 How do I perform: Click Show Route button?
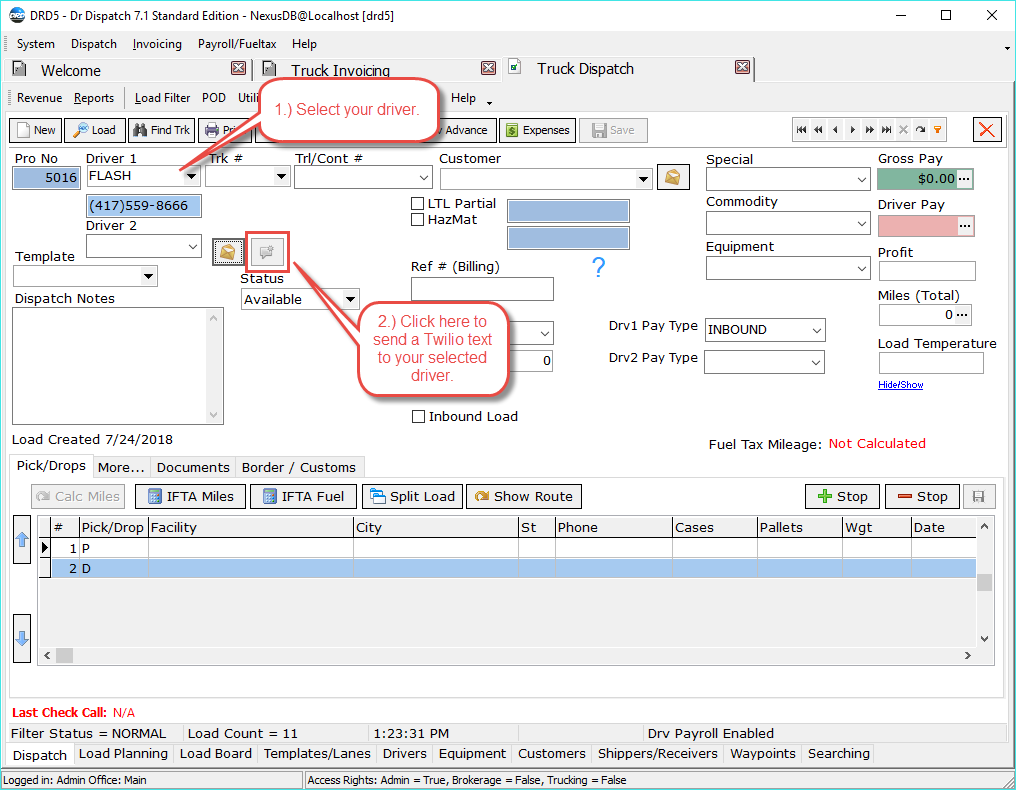pos(524,496)
